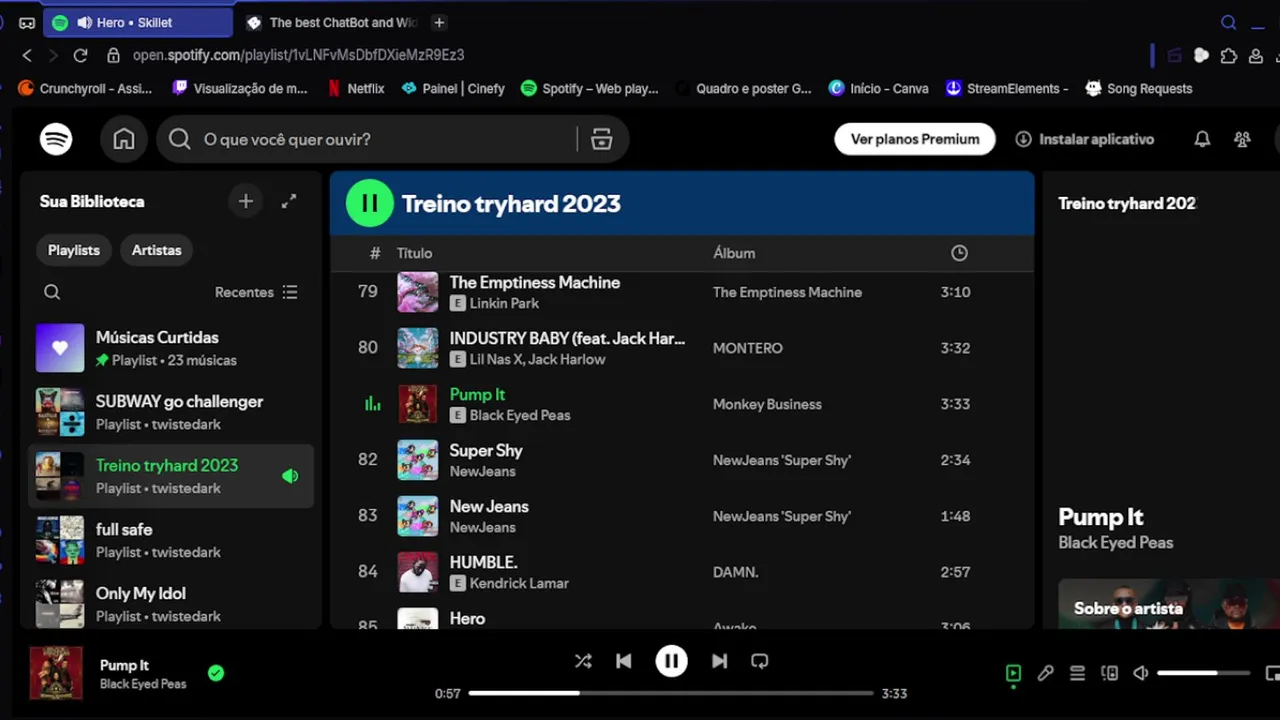Adjust the volume slider
This screenshot has width=1280, height=720.
[x=1204, y=673]
